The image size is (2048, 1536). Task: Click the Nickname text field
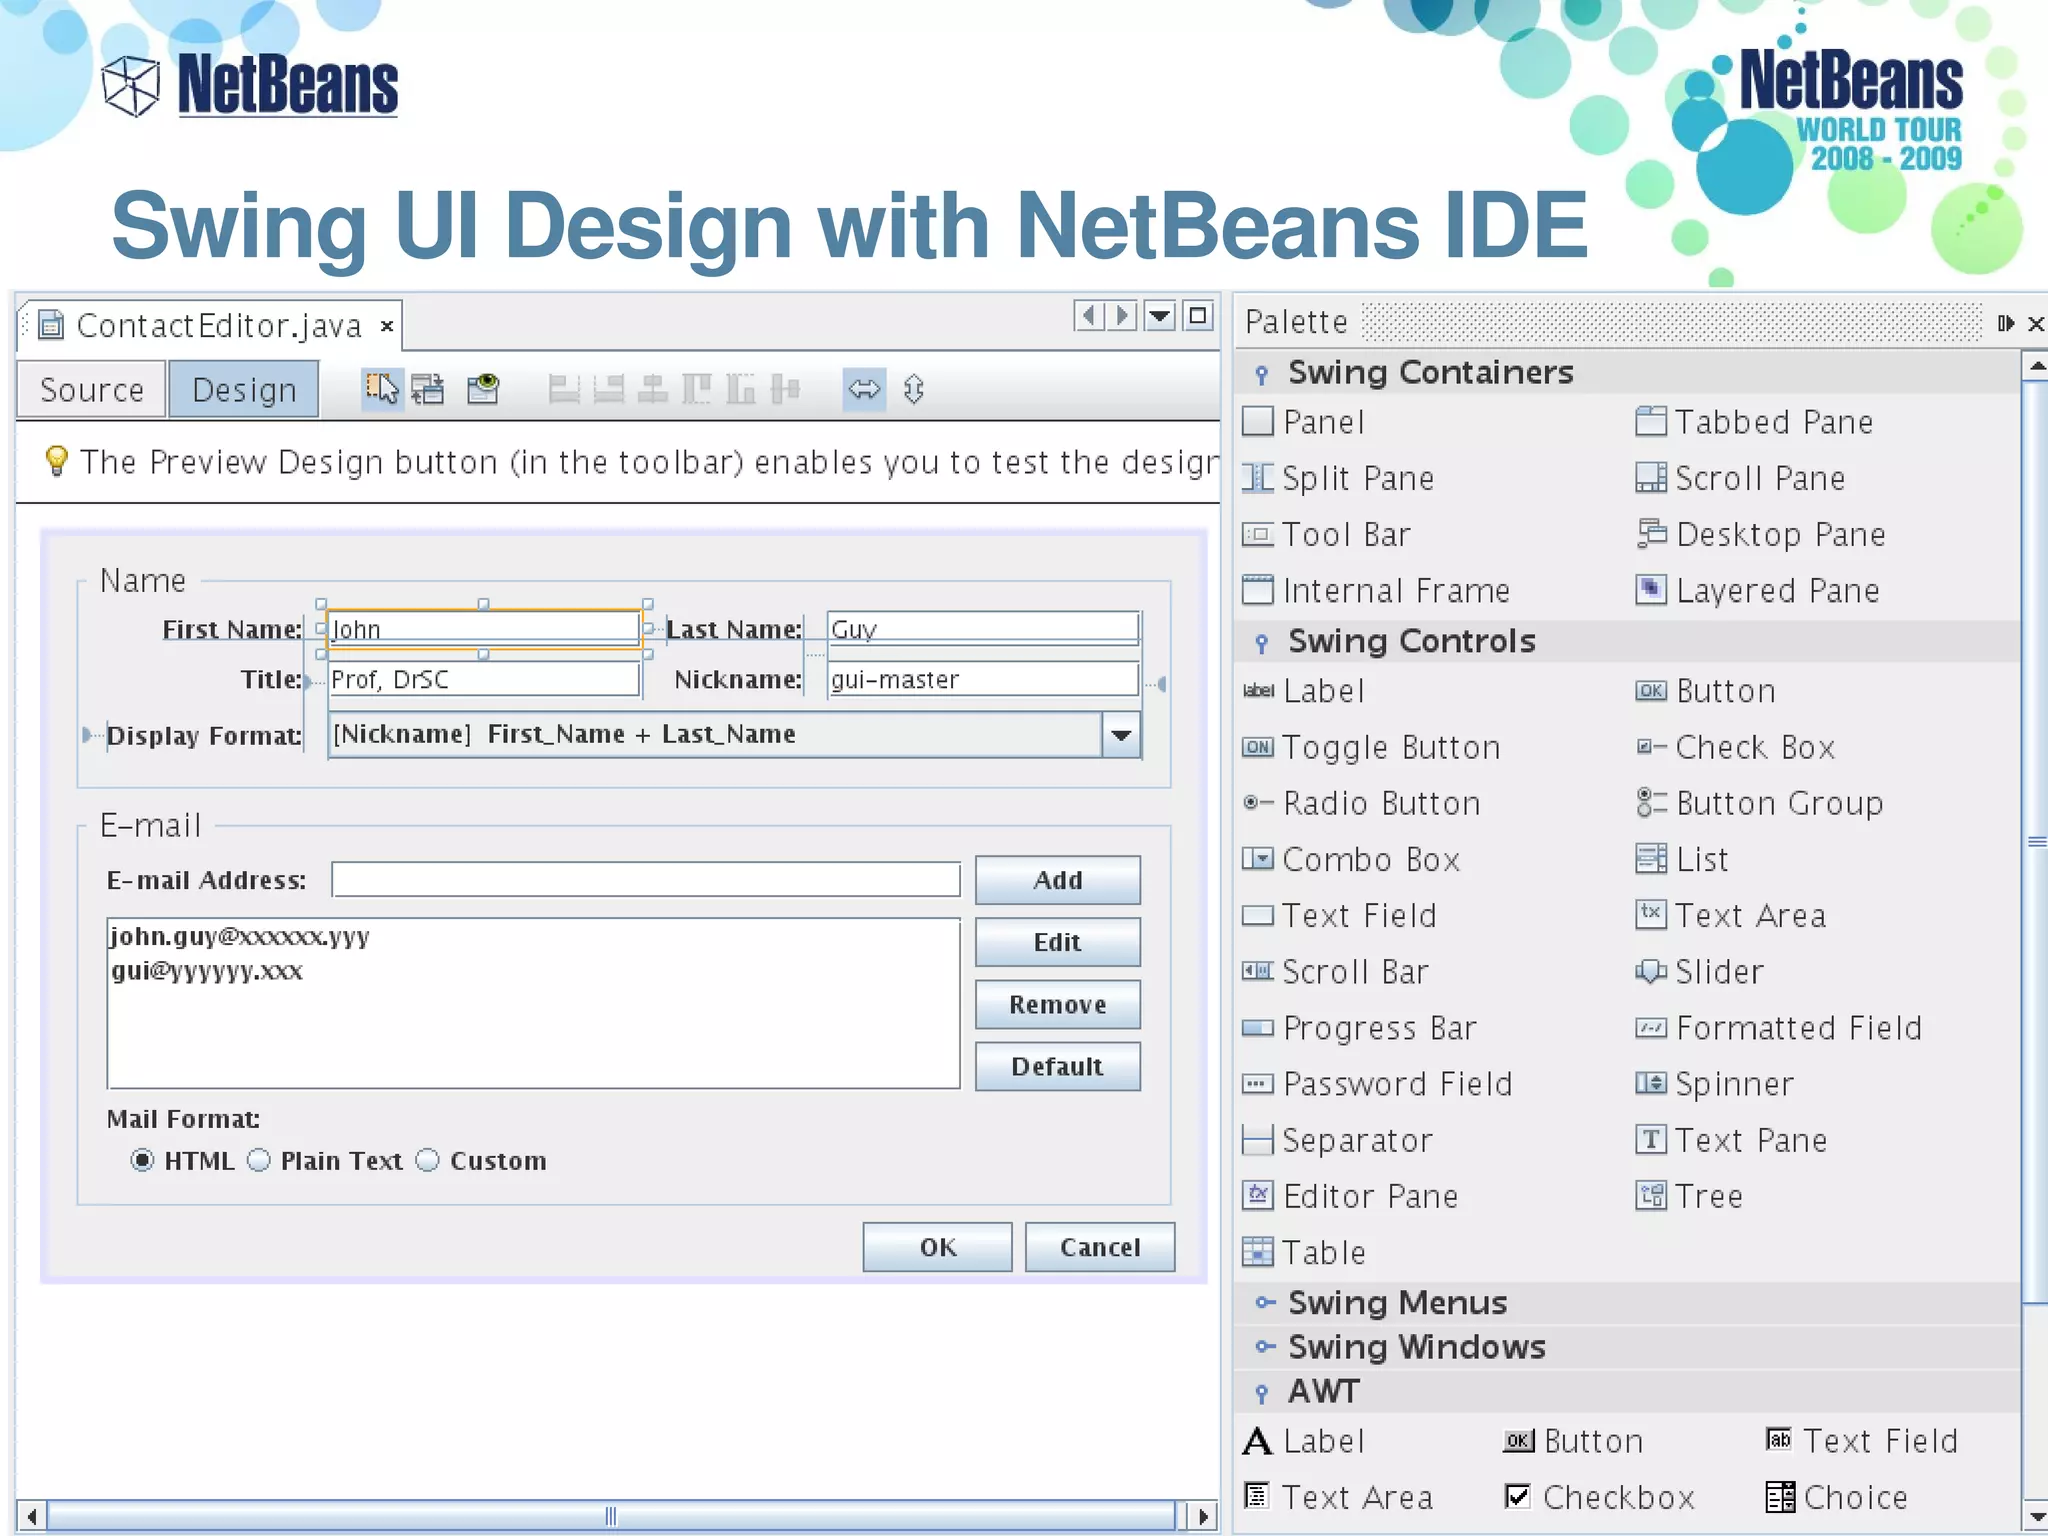click(x=983, y=679)
